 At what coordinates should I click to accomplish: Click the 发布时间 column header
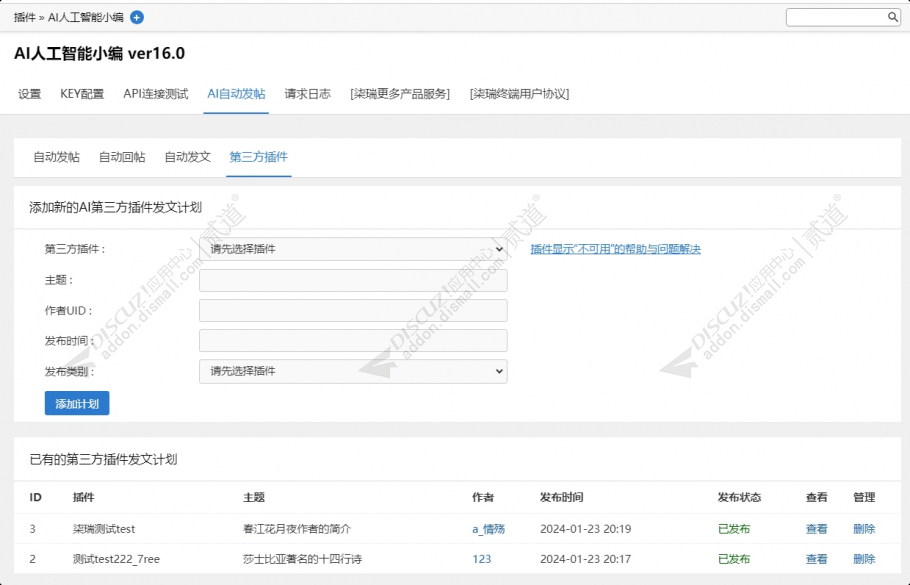click(x=562, y=497)
